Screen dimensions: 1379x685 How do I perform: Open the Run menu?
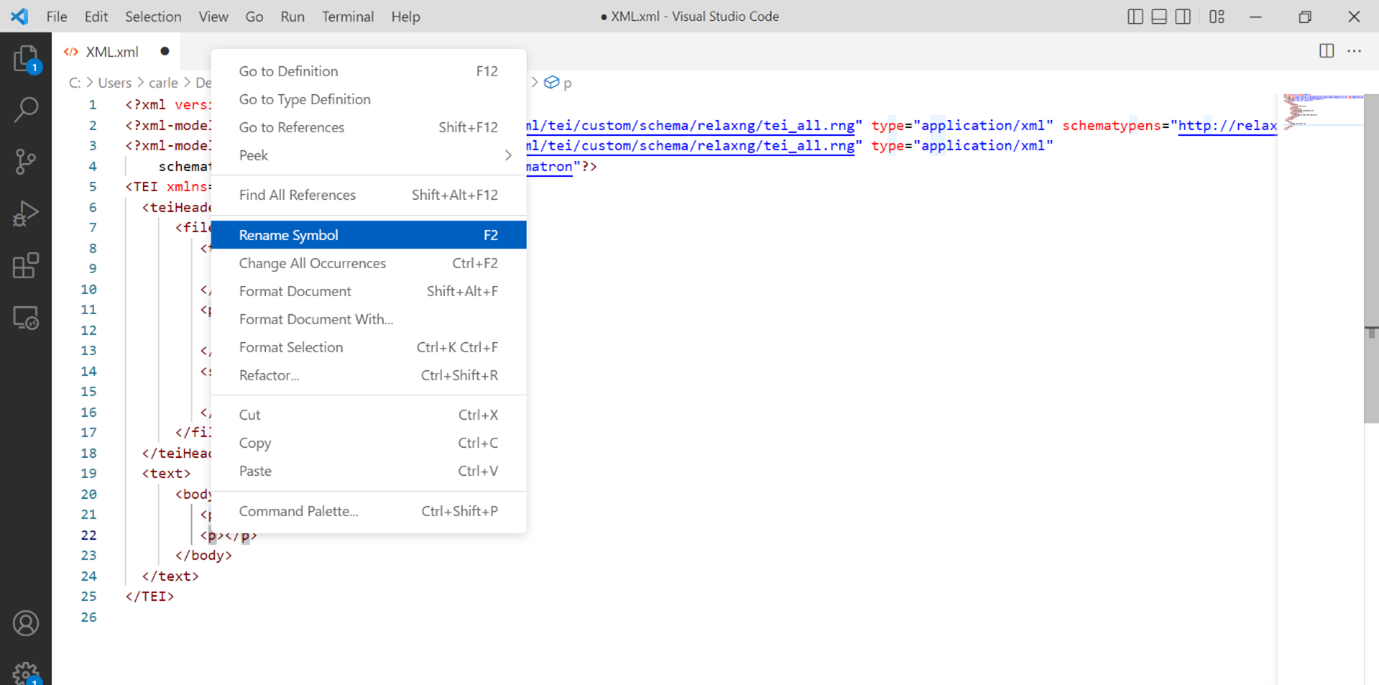pos(292,16)
